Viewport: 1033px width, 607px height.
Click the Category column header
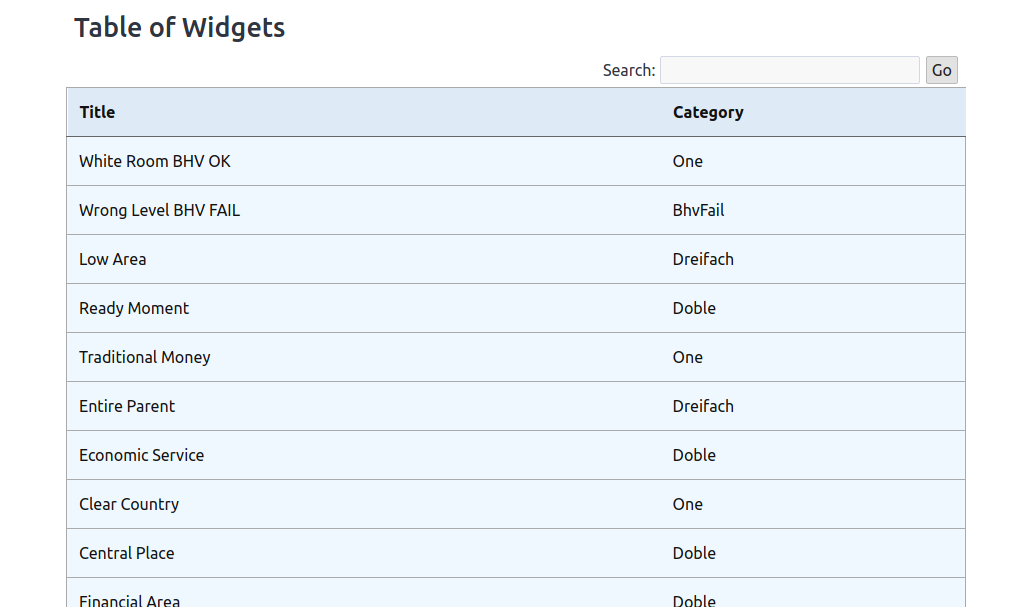708,112
